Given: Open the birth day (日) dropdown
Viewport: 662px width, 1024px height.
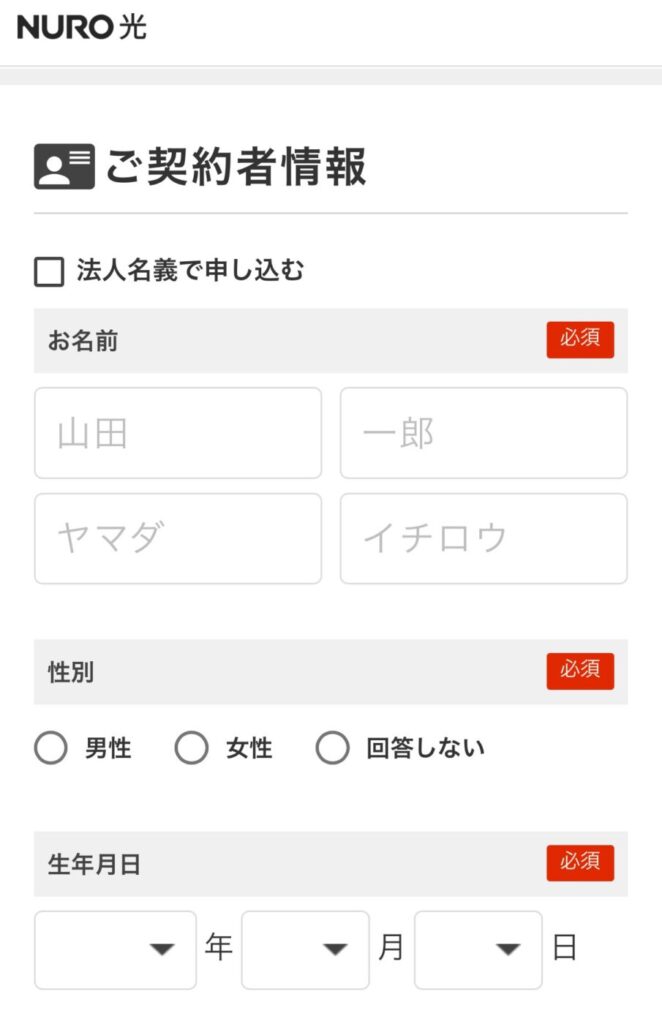Looking at the screenshot, I should (479, 950).
